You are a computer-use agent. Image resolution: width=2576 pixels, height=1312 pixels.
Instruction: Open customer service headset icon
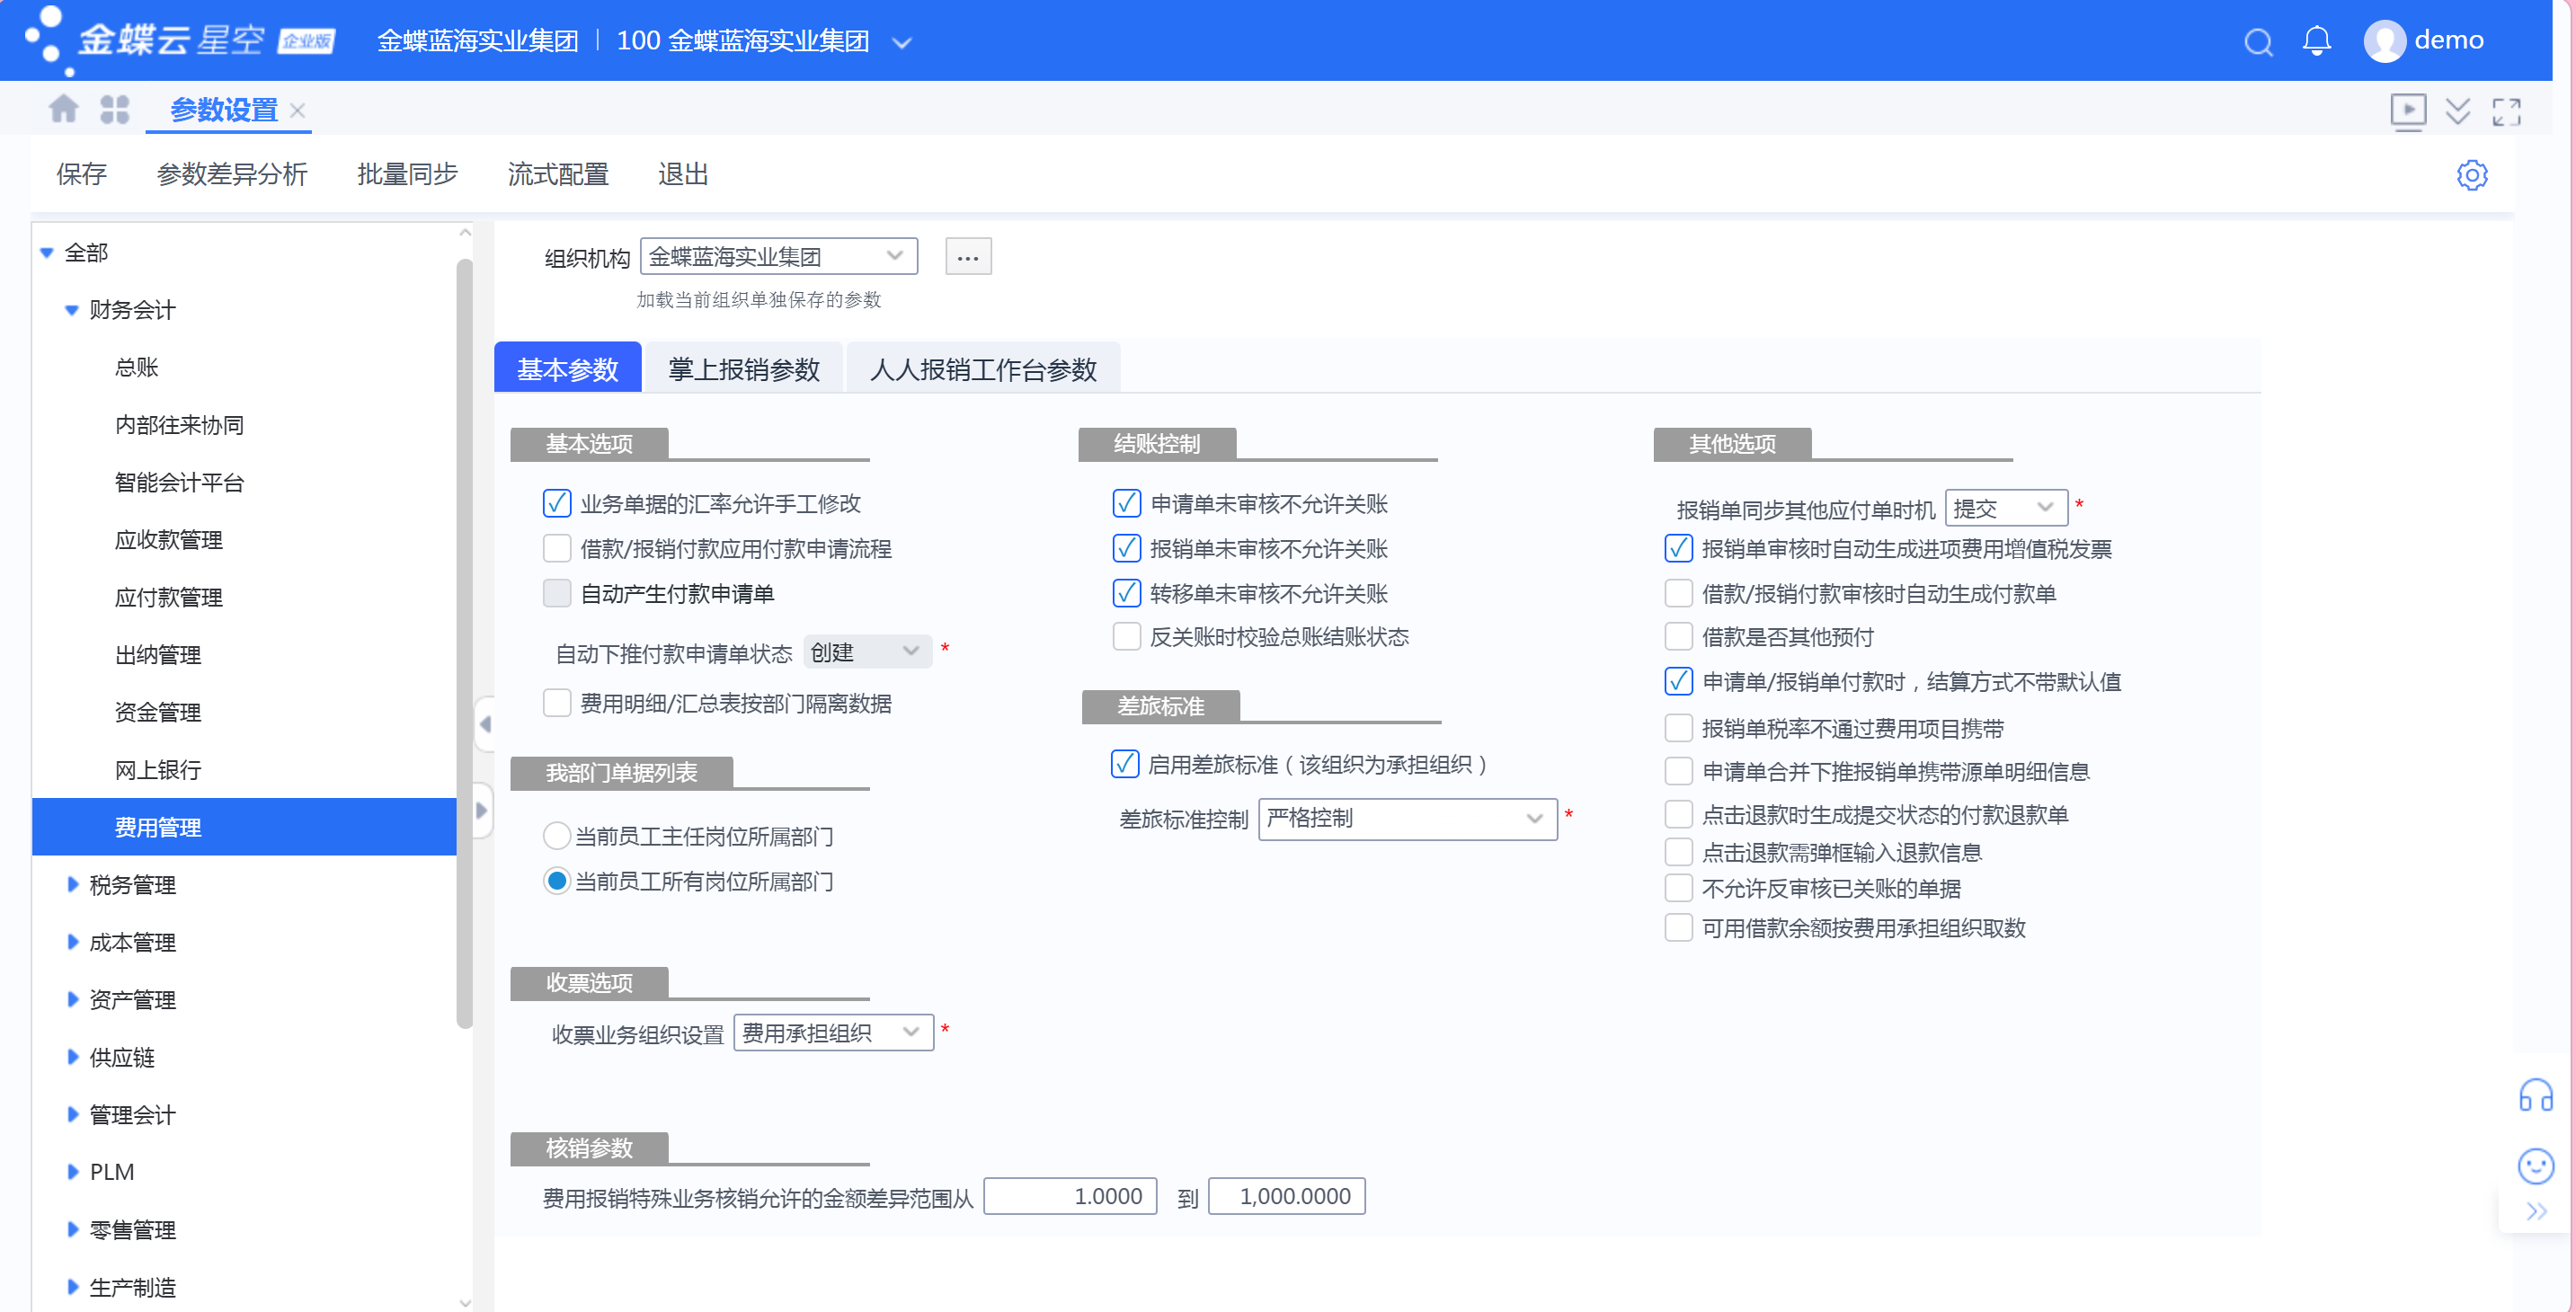[x=2535, y=1095]
